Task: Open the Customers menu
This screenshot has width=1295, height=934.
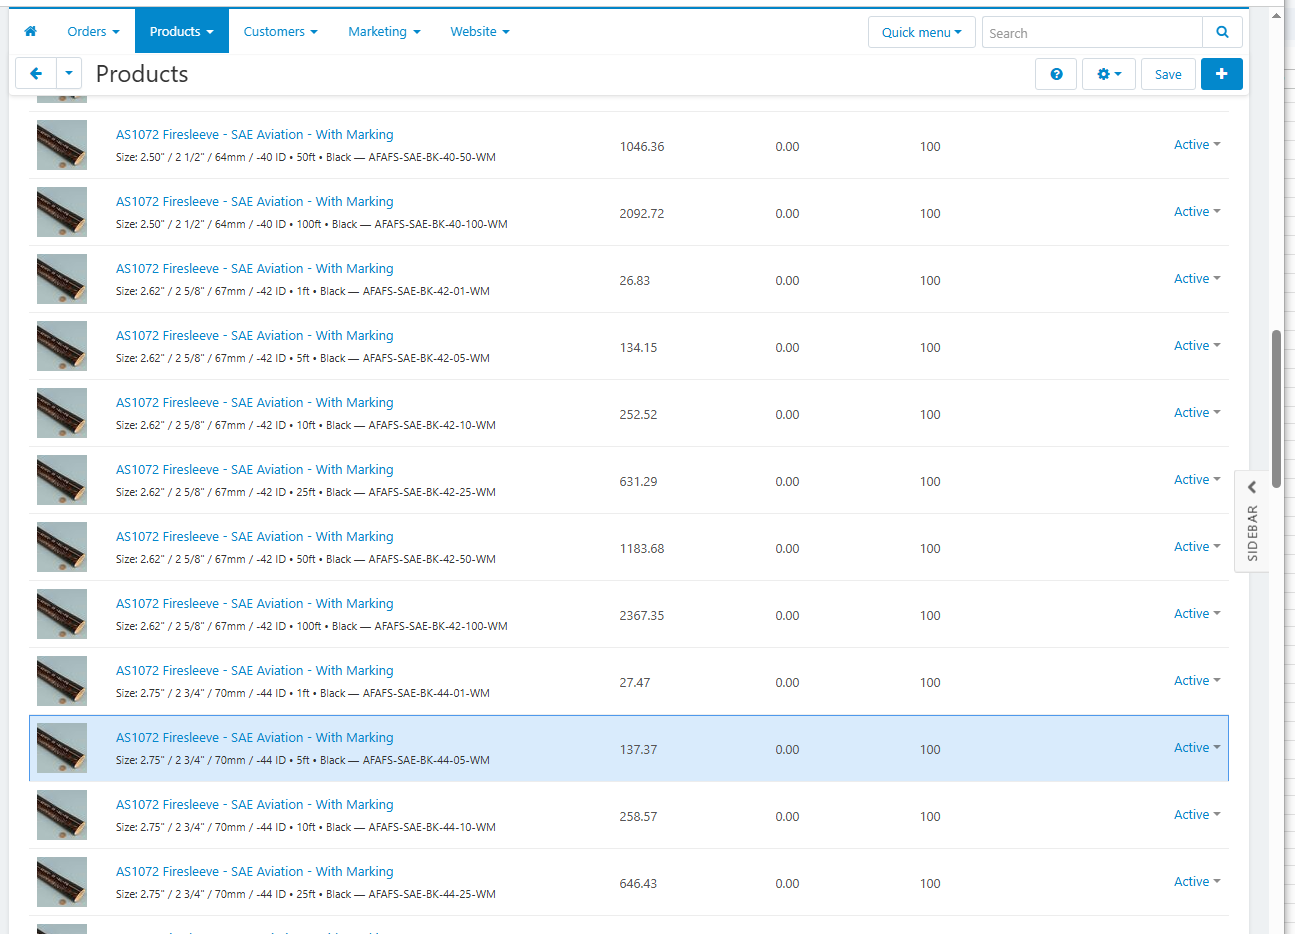Action: pos(280,32)
